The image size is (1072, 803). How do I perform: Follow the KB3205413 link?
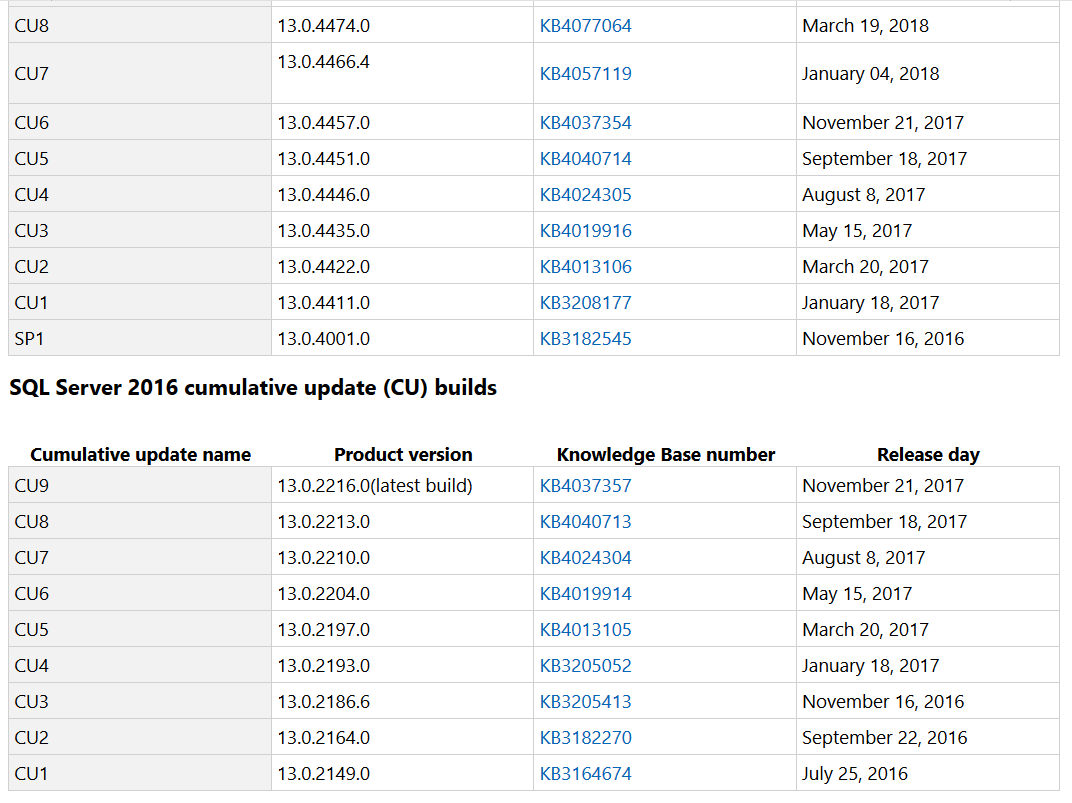[x=586, y=702]
